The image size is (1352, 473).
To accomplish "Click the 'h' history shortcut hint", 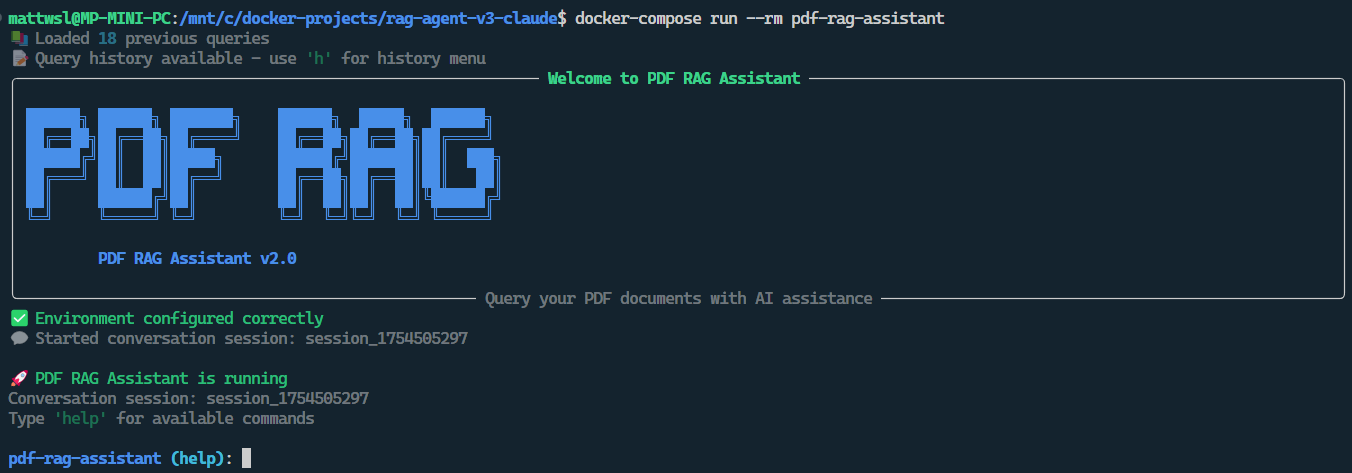I will pyautogui.click(x=319, y=58).
